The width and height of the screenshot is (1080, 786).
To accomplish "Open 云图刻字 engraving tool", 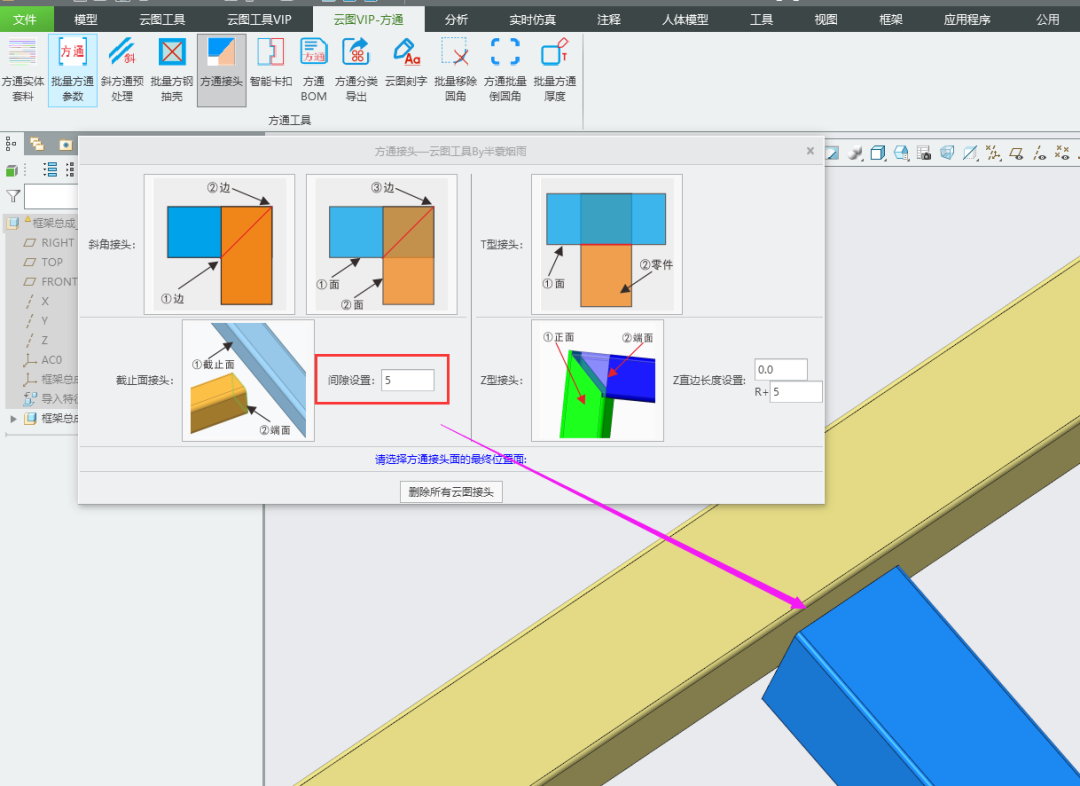I will pyautogui.click(x=406, y=63).
